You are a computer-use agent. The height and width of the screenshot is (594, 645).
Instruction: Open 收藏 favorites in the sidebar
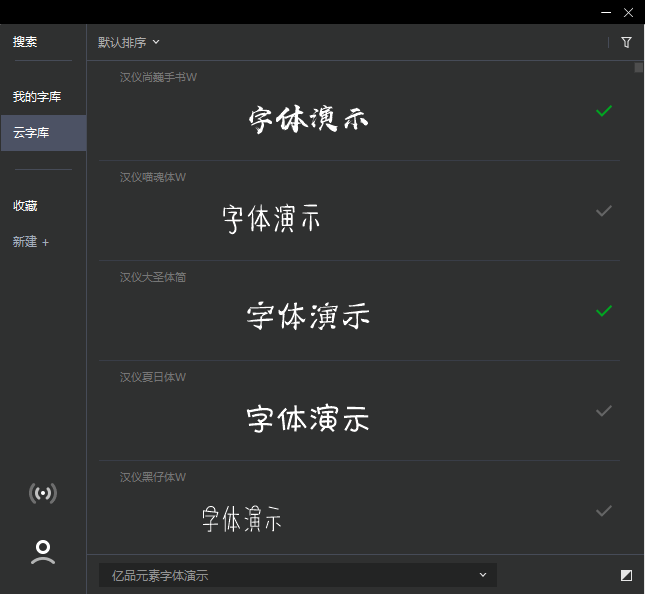(x=25, y=206)
